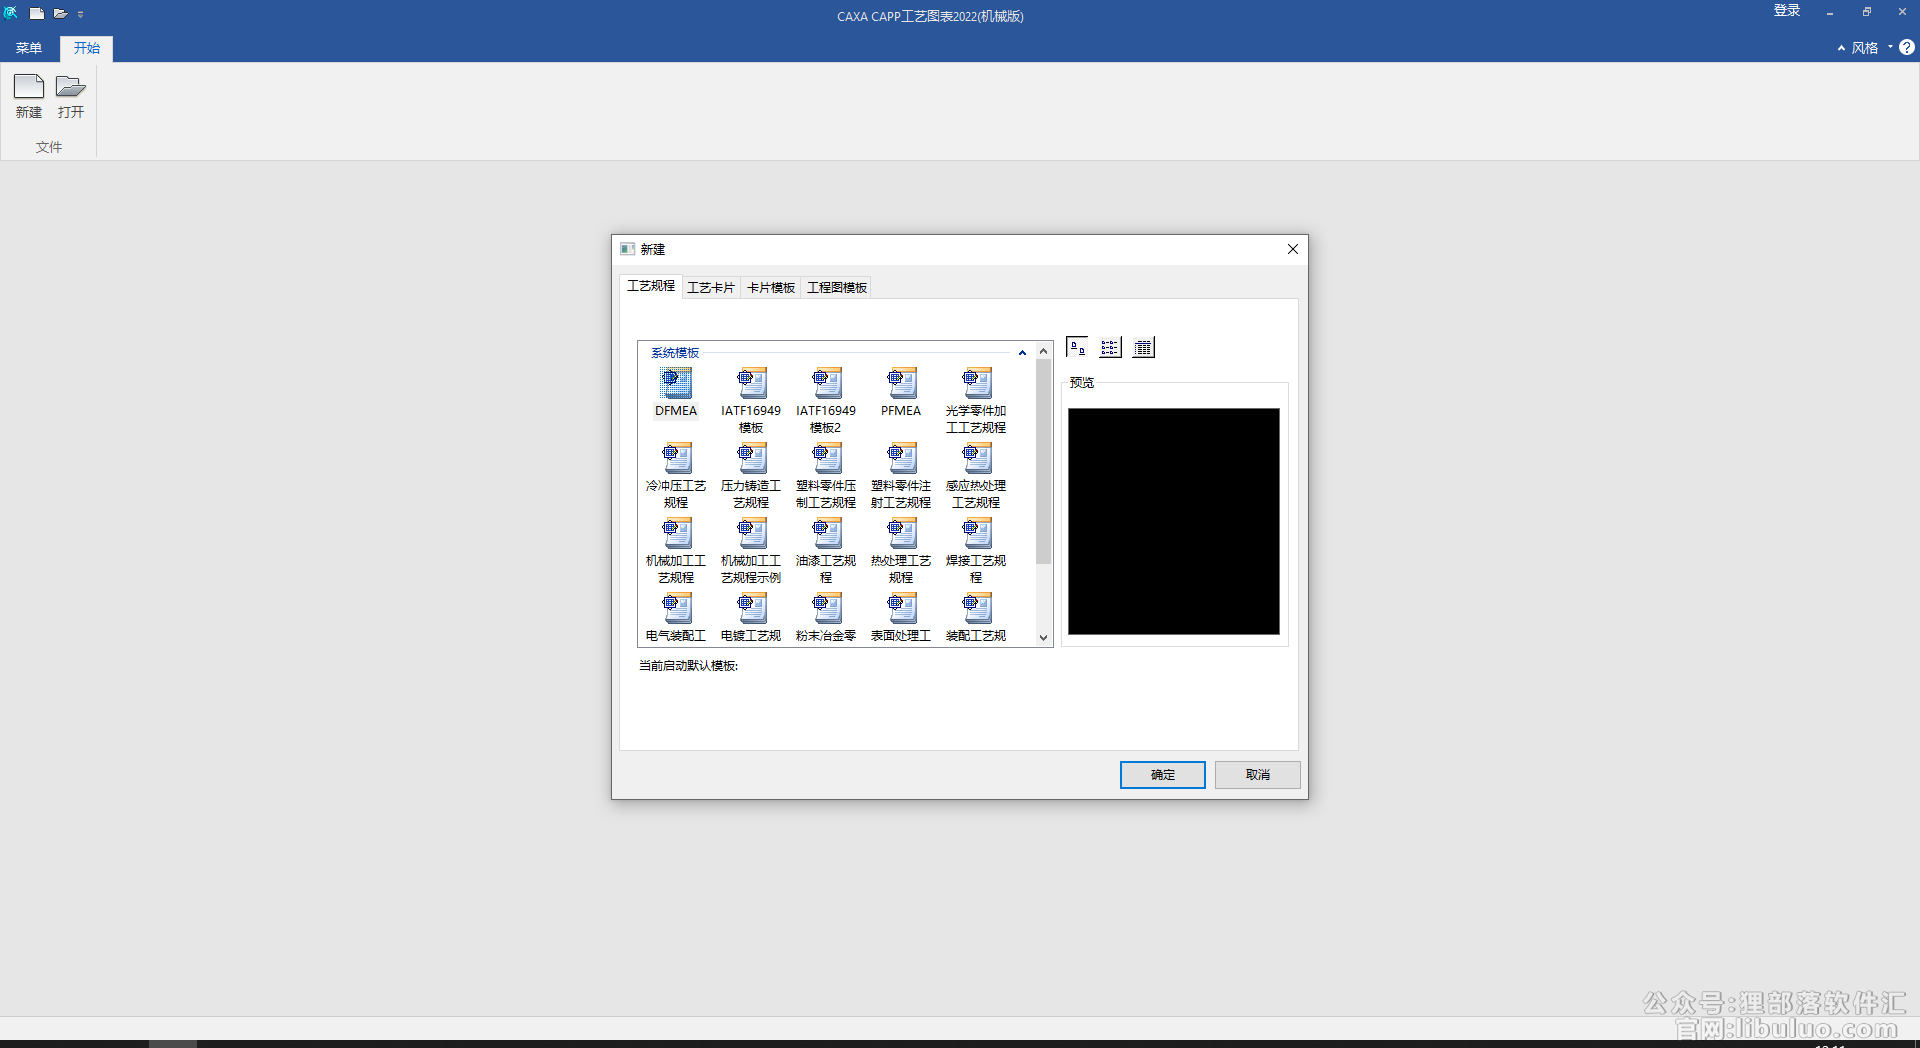Screen dimensions: 1920x1048
Task: Select the 电气装配工 template icon
Action: 676,608
